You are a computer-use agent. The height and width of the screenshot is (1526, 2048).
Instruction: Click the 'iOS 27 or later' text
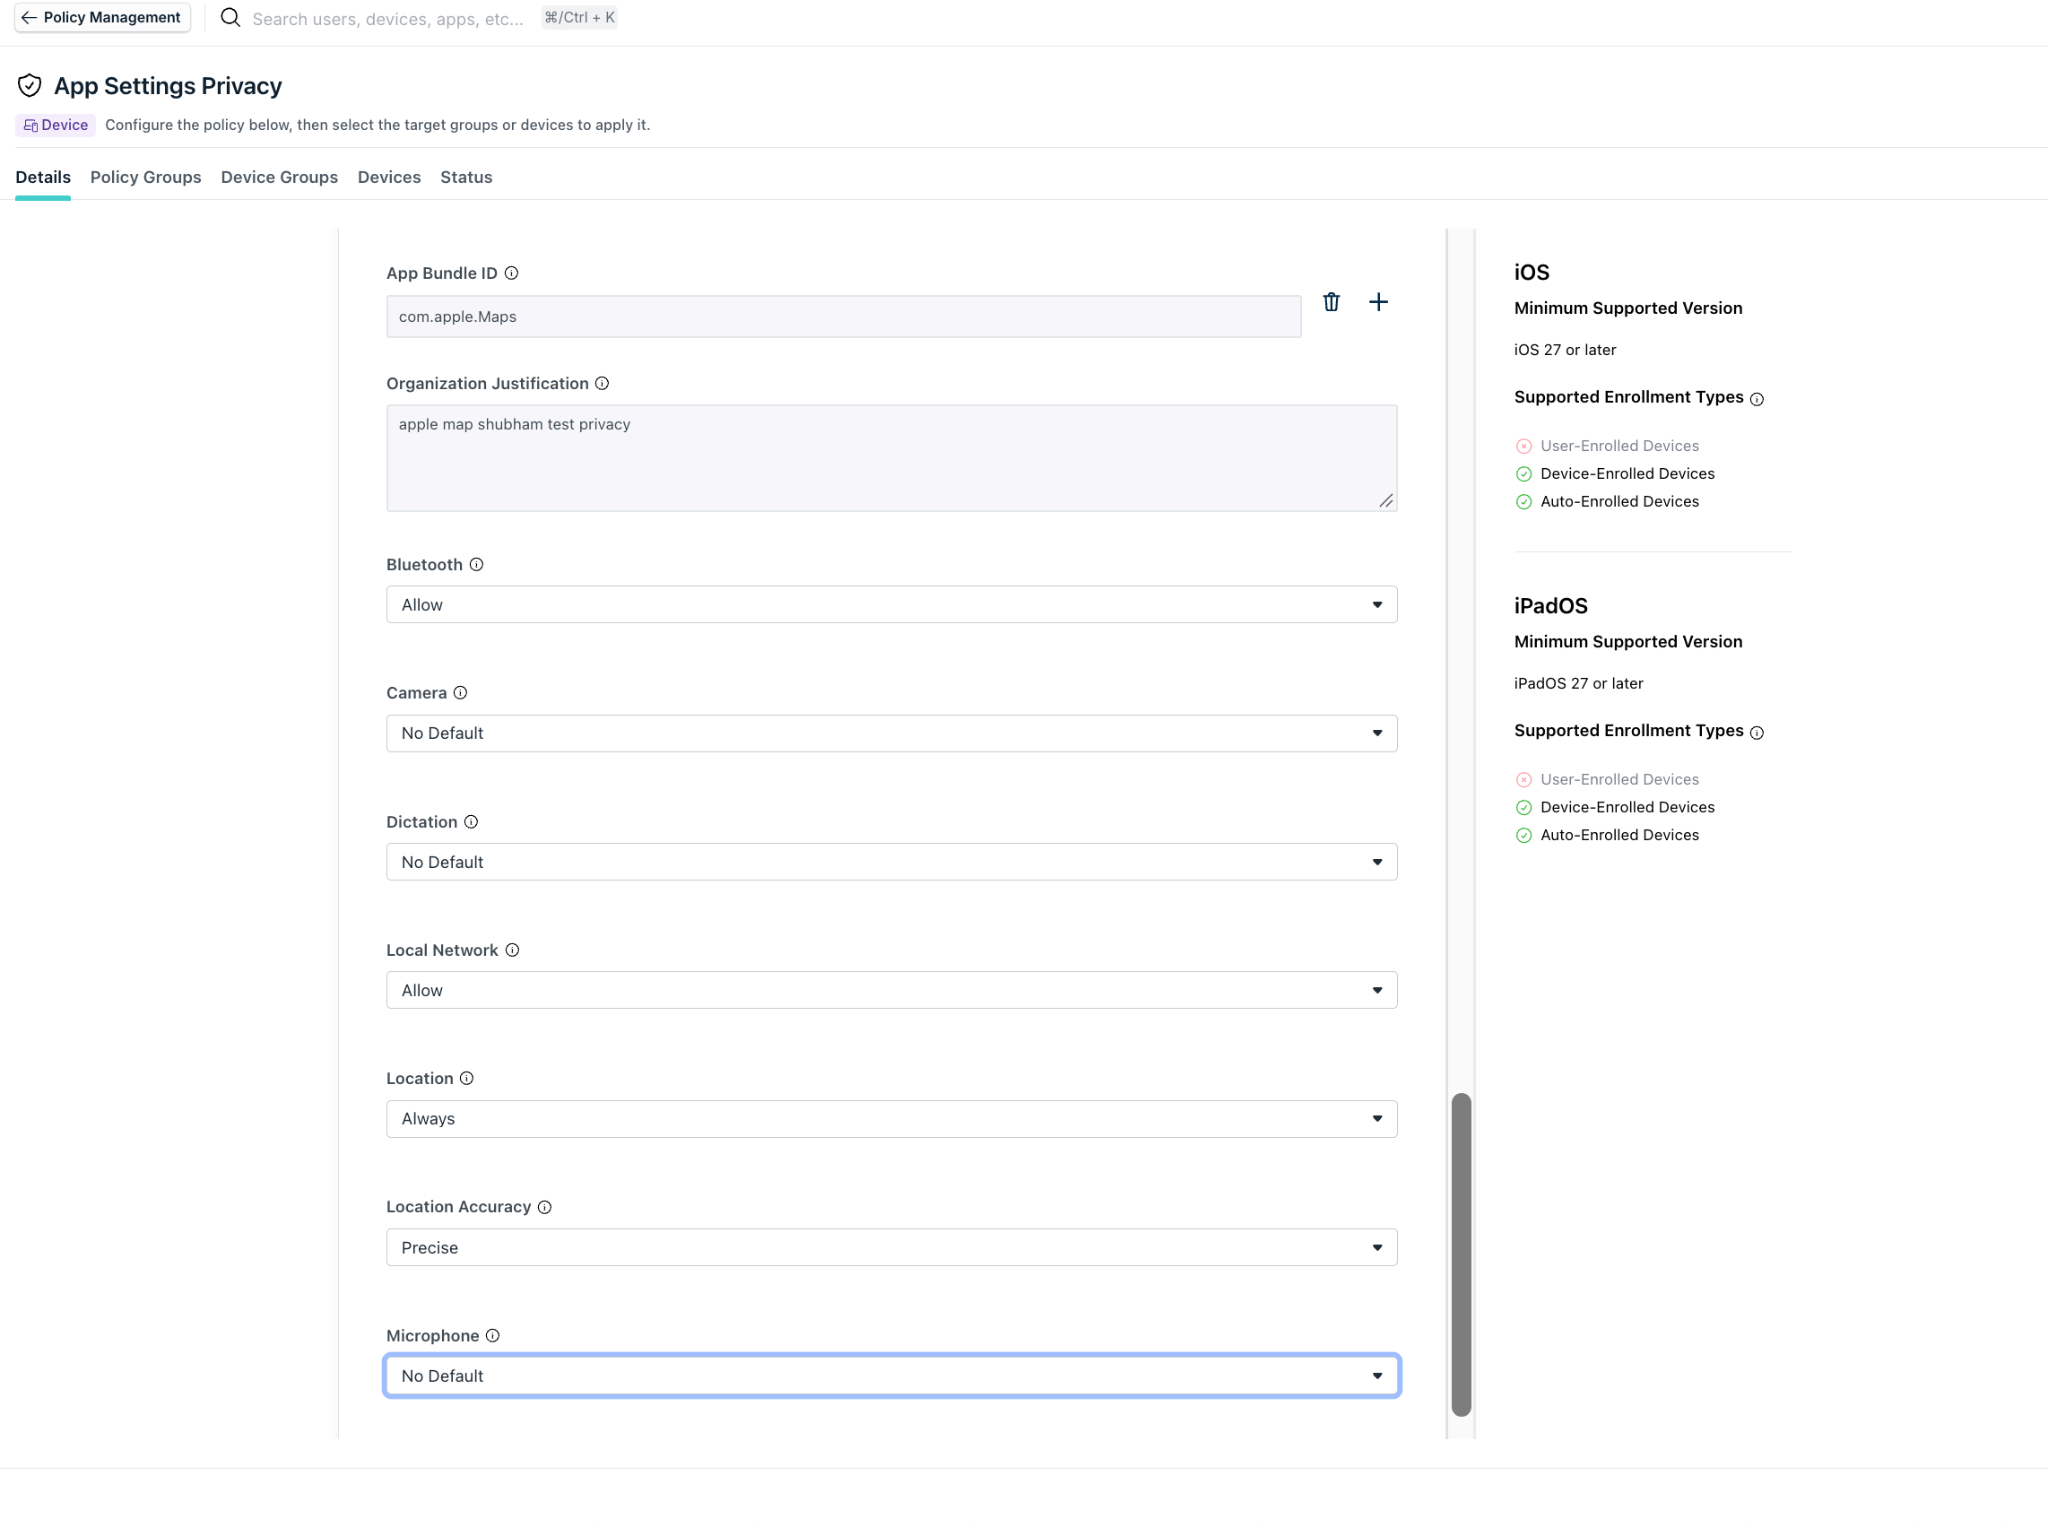click(x=1565, y=350)
